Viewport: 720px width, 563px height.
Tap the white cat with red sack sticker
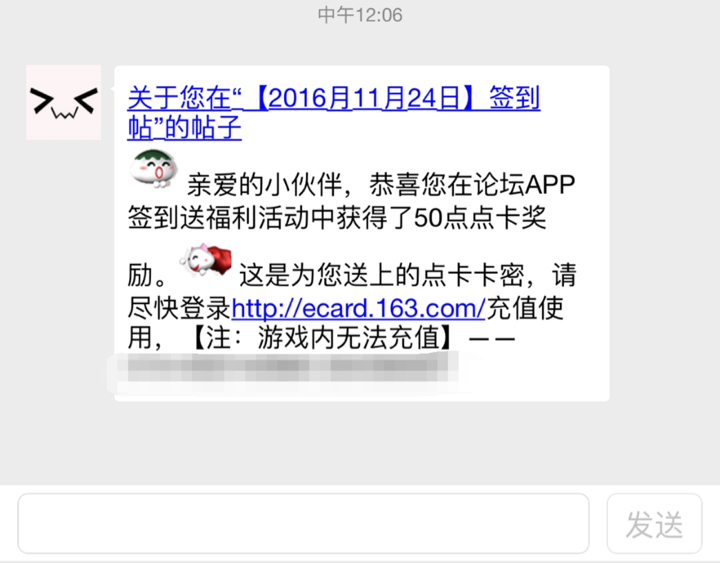(x=206, y=260)
